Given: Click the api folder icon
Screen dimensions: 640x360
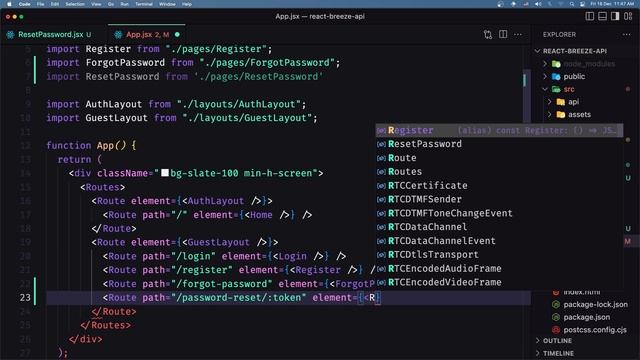Looking at the screenshot, I should click(x=561, y=102).
